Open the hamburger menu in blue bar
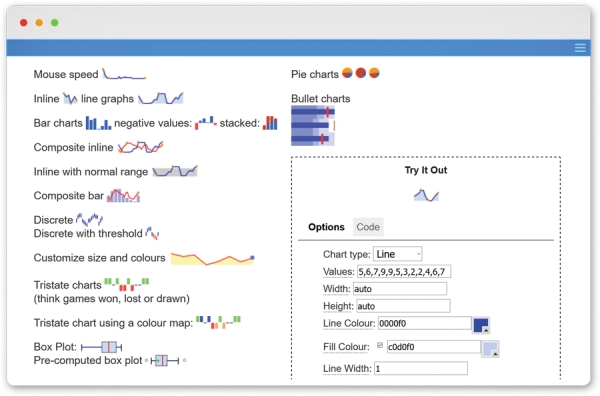 click(580, 48)
